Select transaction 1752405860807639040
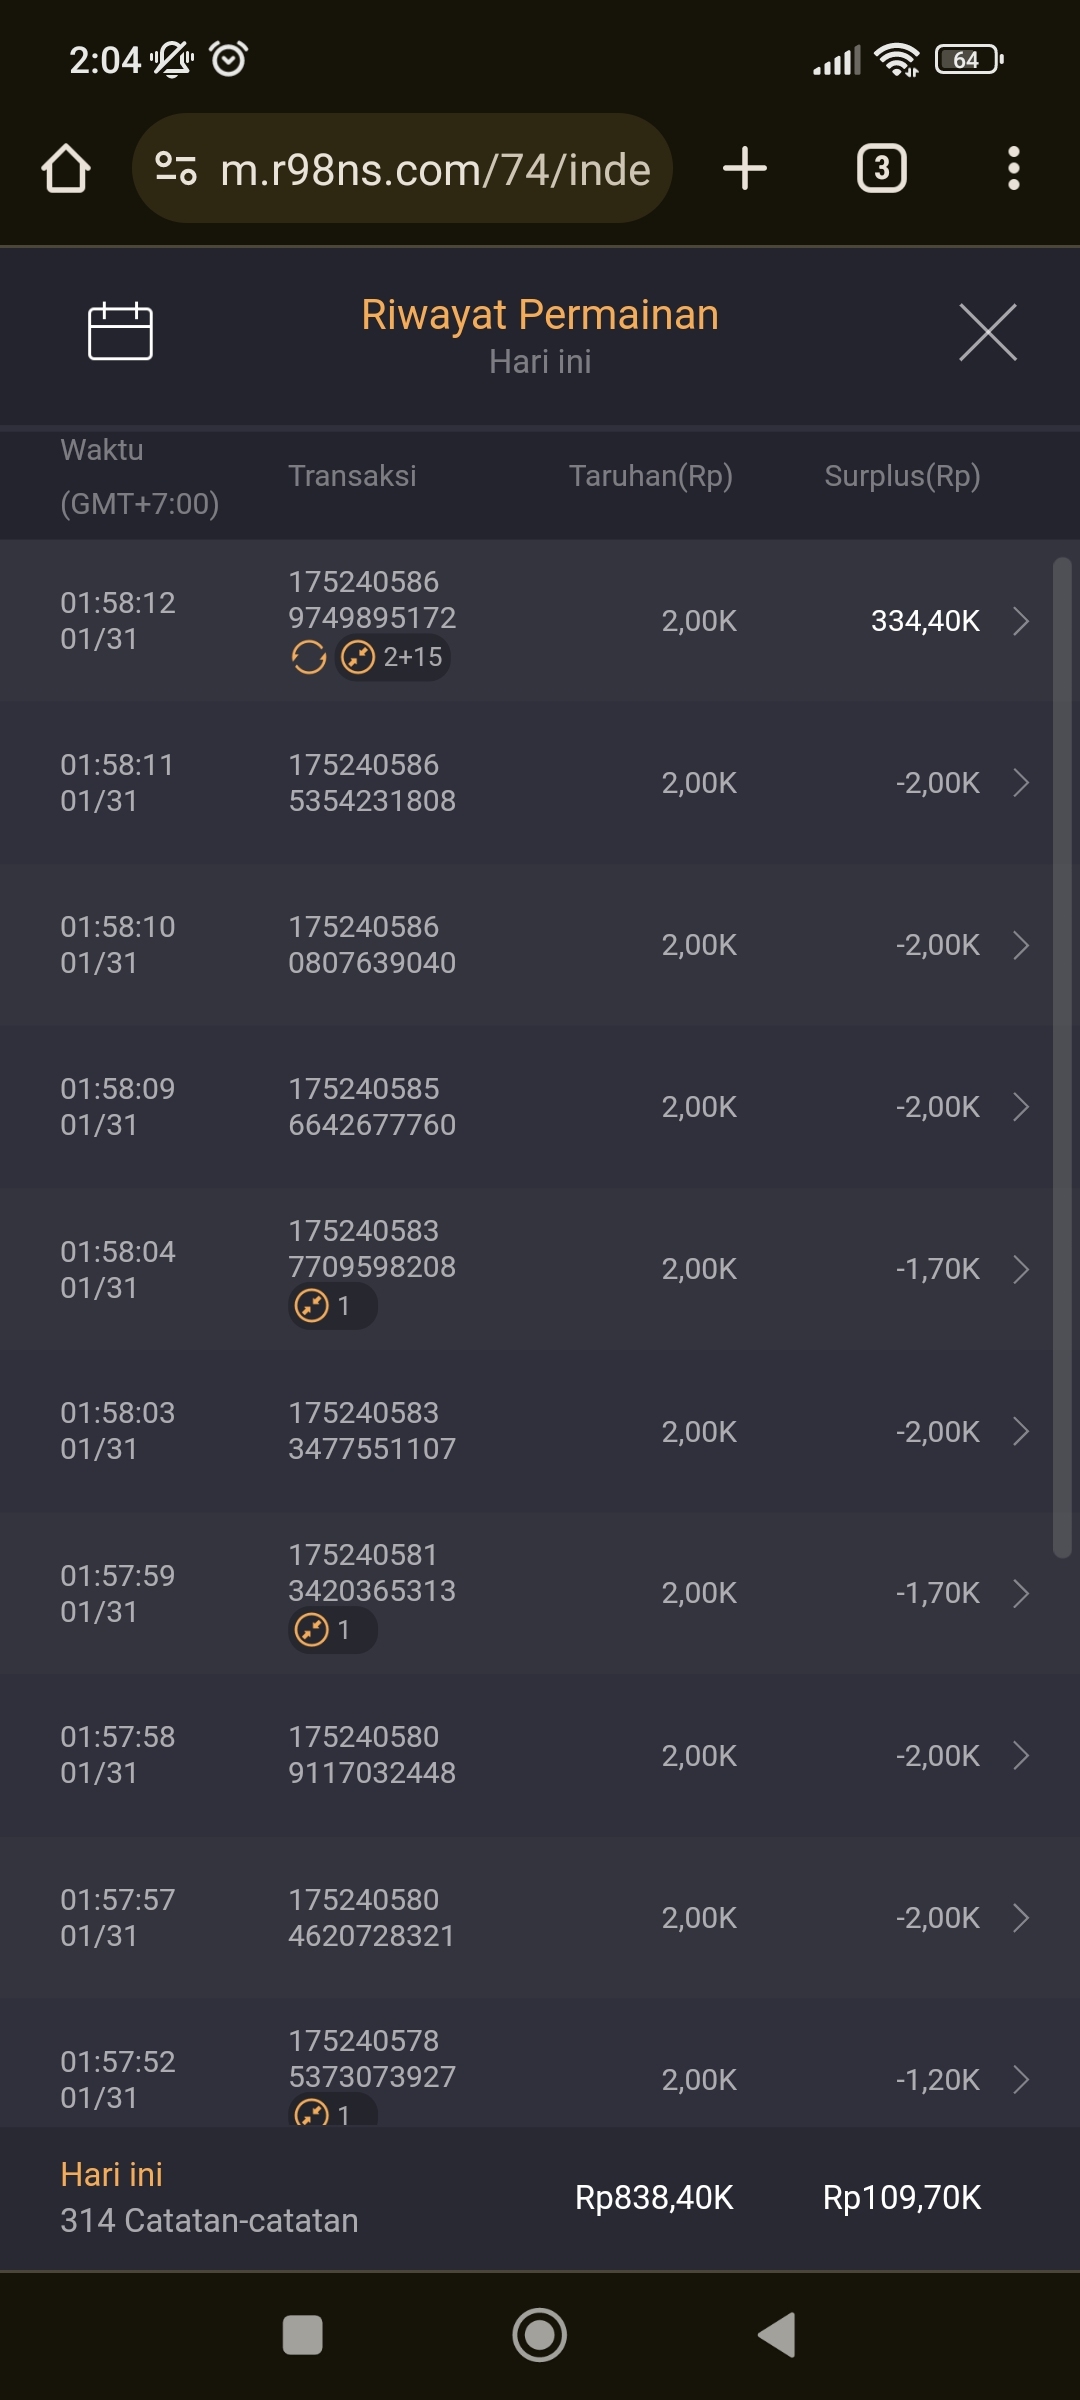This screenshot has width=1080, height=2400. [372, 945]
